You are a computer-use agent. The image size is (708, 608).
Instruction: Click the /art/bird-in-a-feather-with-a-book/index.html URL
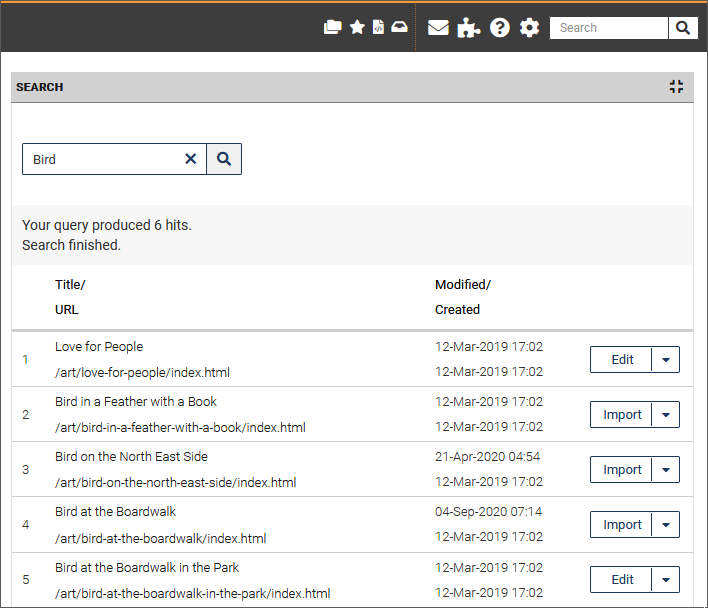coord(180,428)
